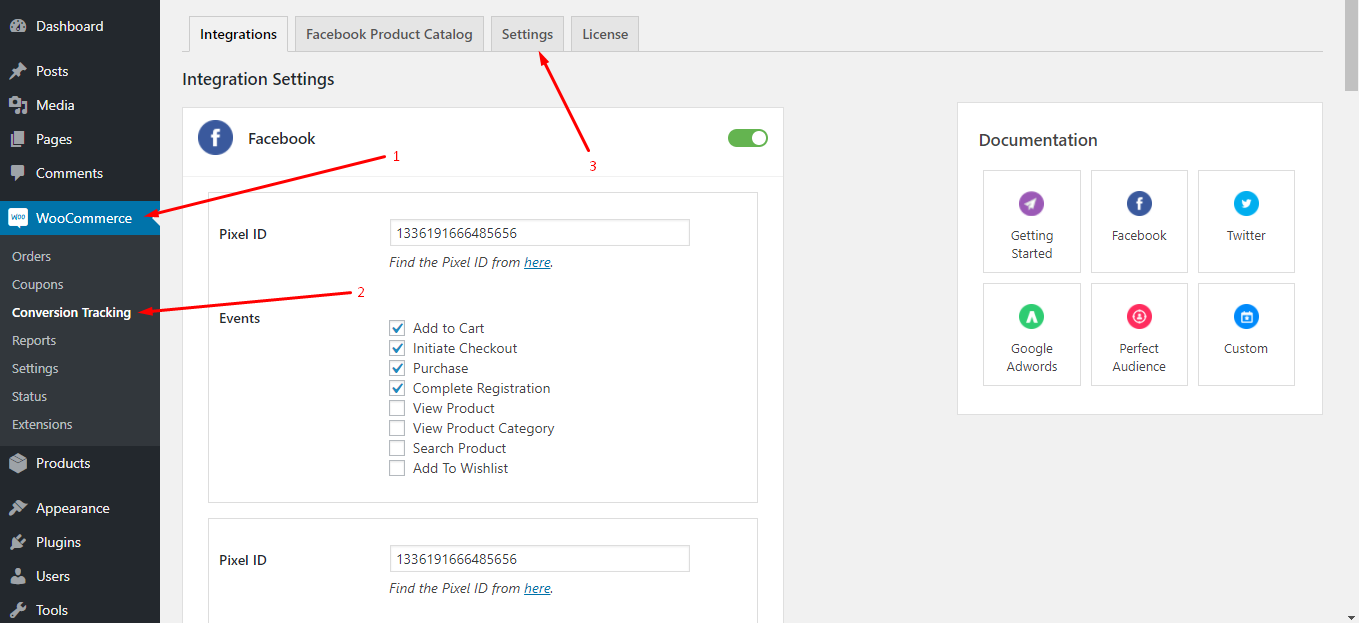Open the Orders submenu item

coord(31,256)
